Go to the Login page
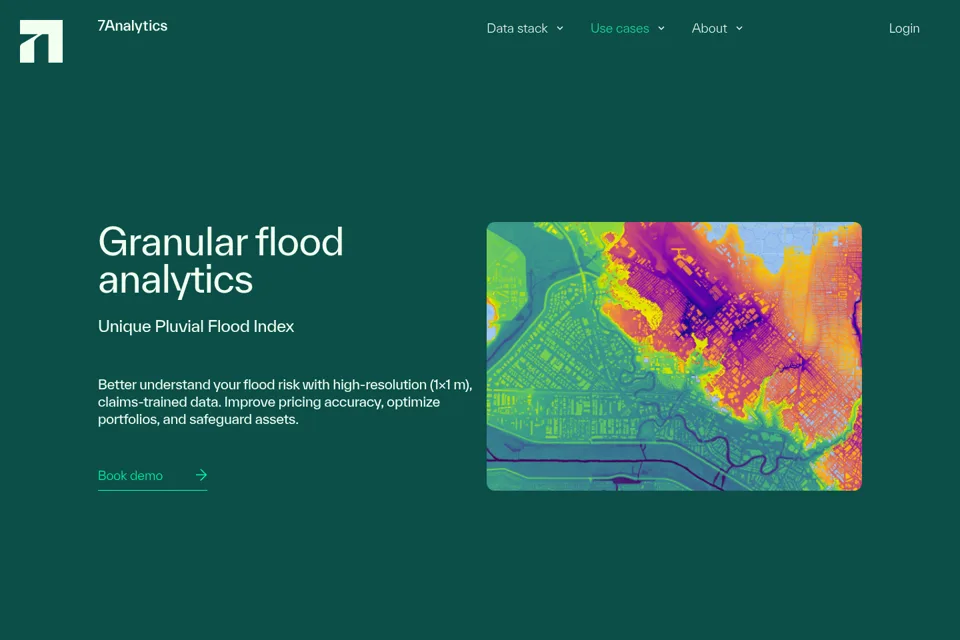The image size is (960, 640). pyautogui.click(x=904, y=28)
